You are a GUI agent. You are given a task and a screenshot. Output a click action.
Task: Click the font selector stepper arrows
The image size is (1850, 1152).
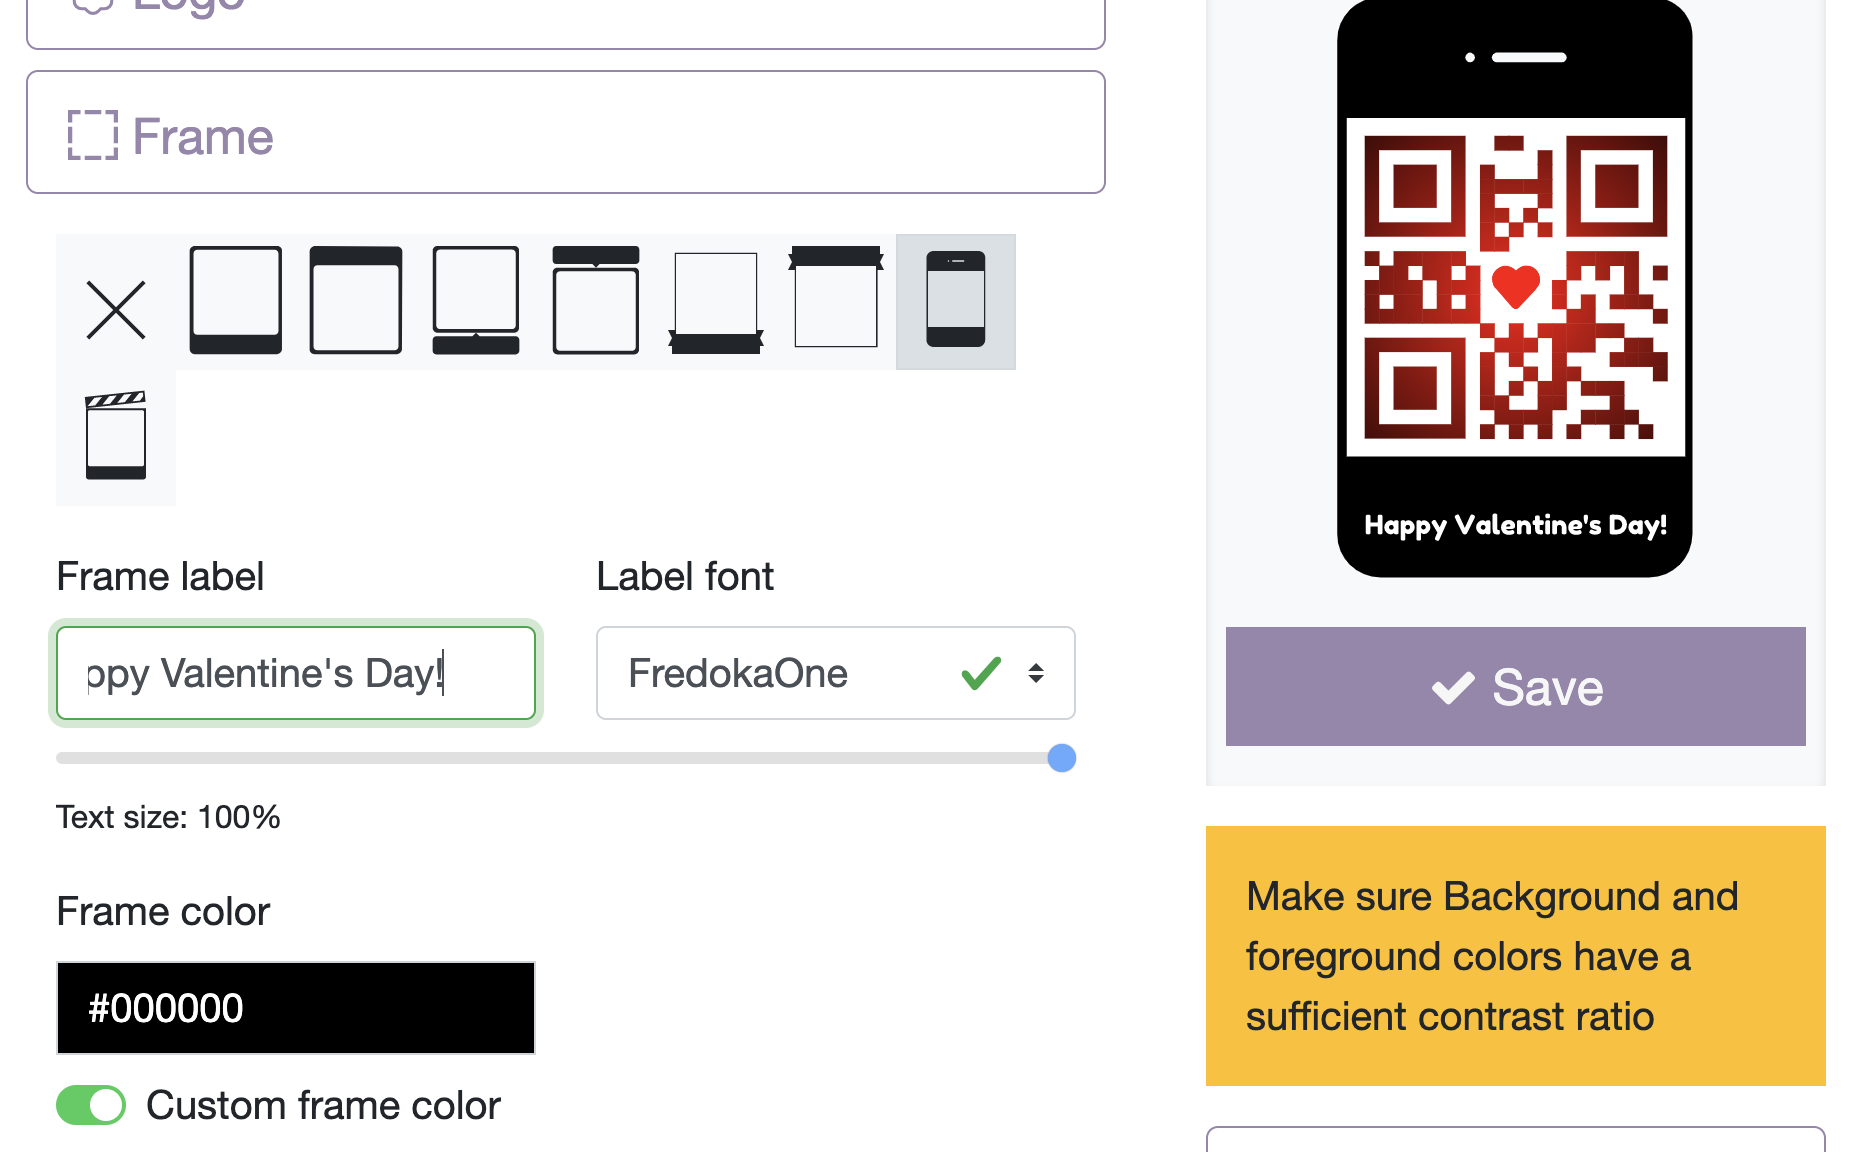coord(1036,673)
